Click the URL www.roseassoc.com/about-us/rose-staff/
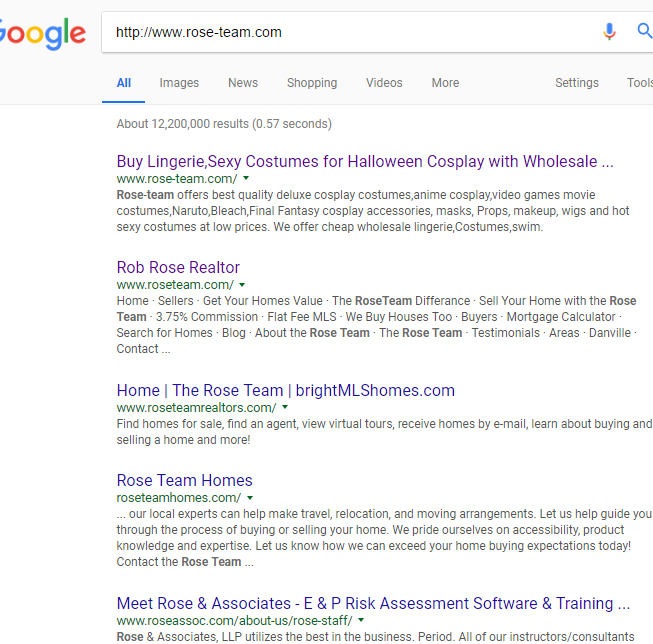The image size is (653, 644). tap(234, 620)
